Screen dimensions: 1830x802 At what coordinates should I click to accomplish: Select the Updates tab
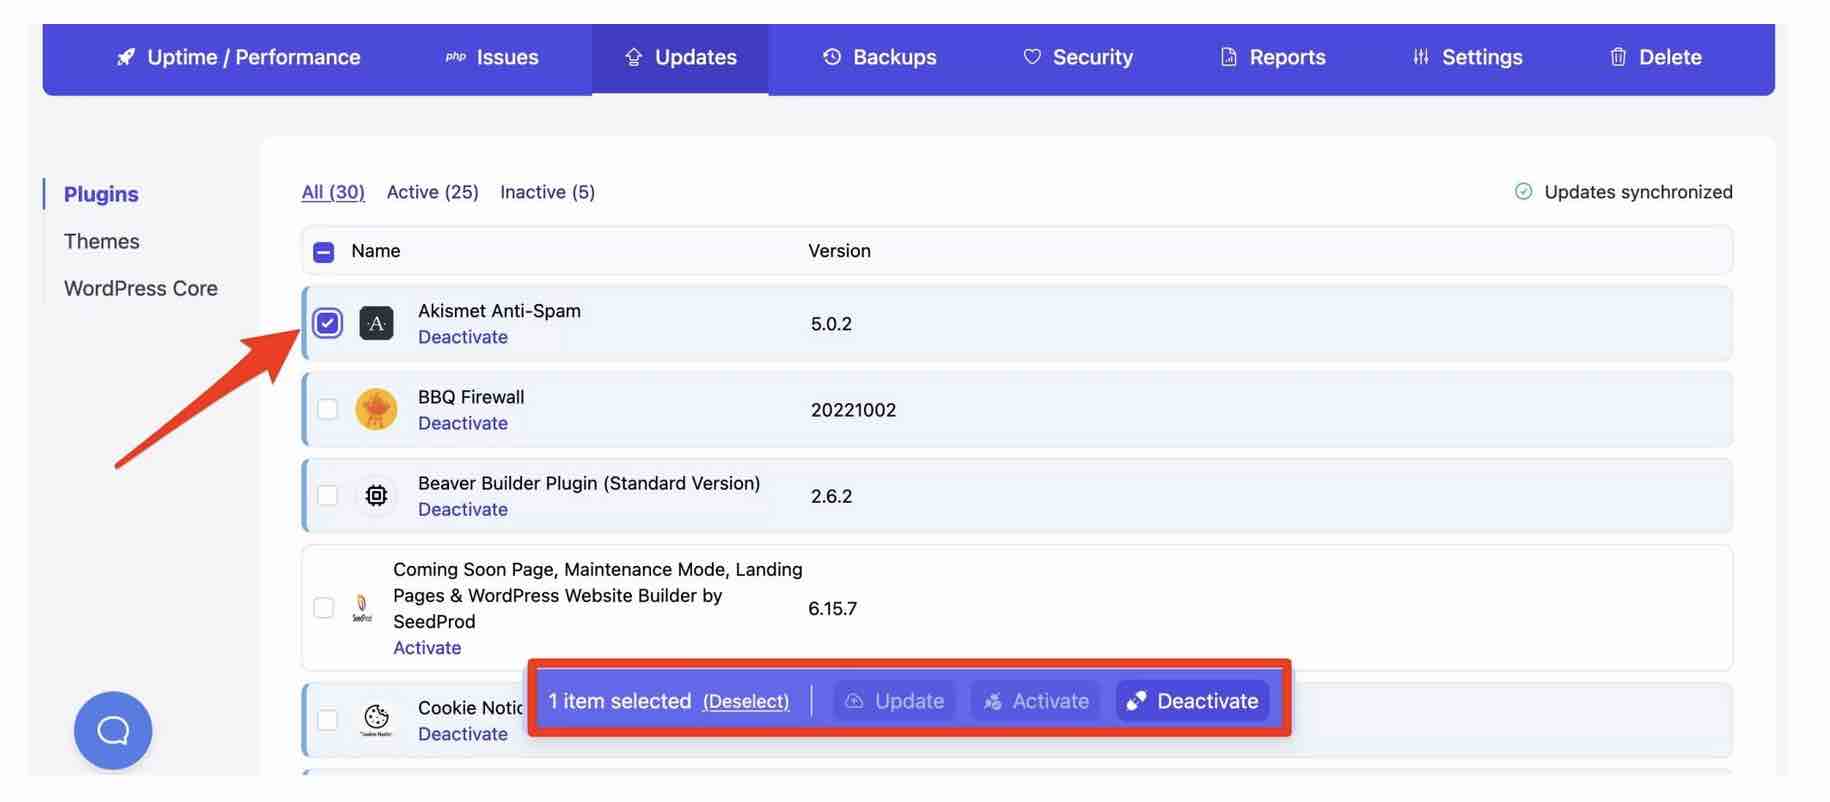click(x=680, y=58)
